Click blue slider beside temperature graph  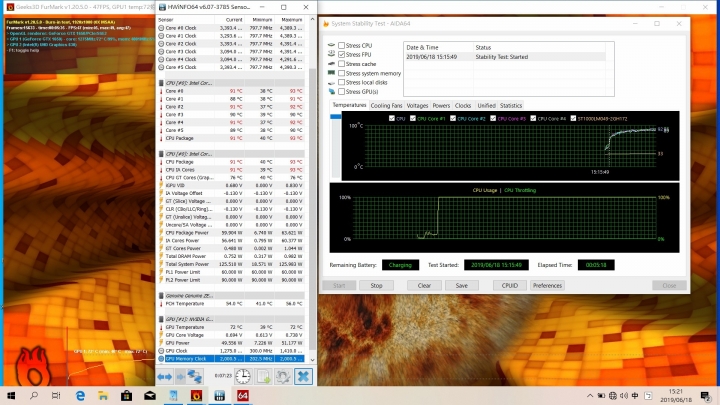tap(336, 117)
